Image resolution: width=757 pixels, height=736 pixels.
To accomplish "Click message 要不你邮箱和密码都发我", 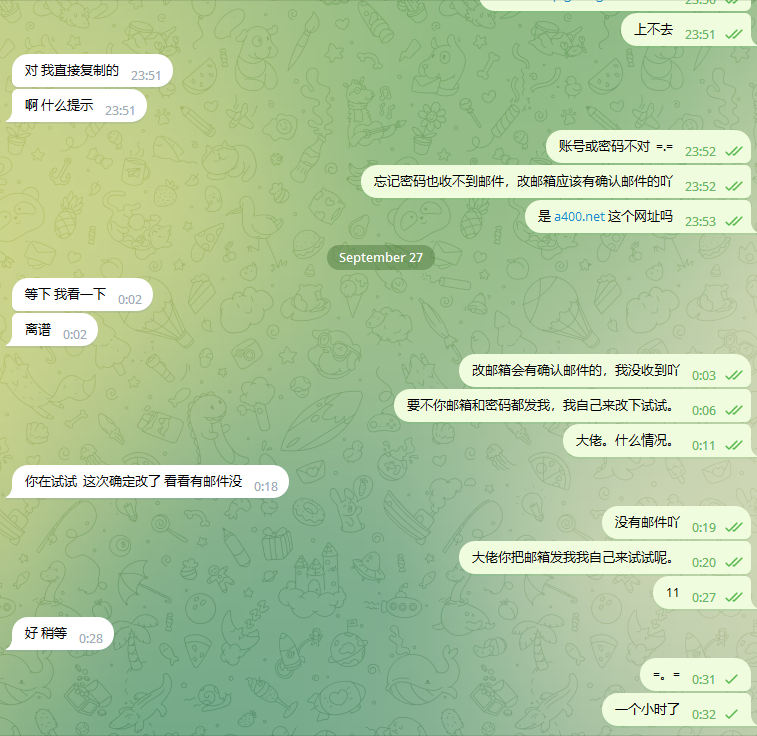I will [572, 405].
